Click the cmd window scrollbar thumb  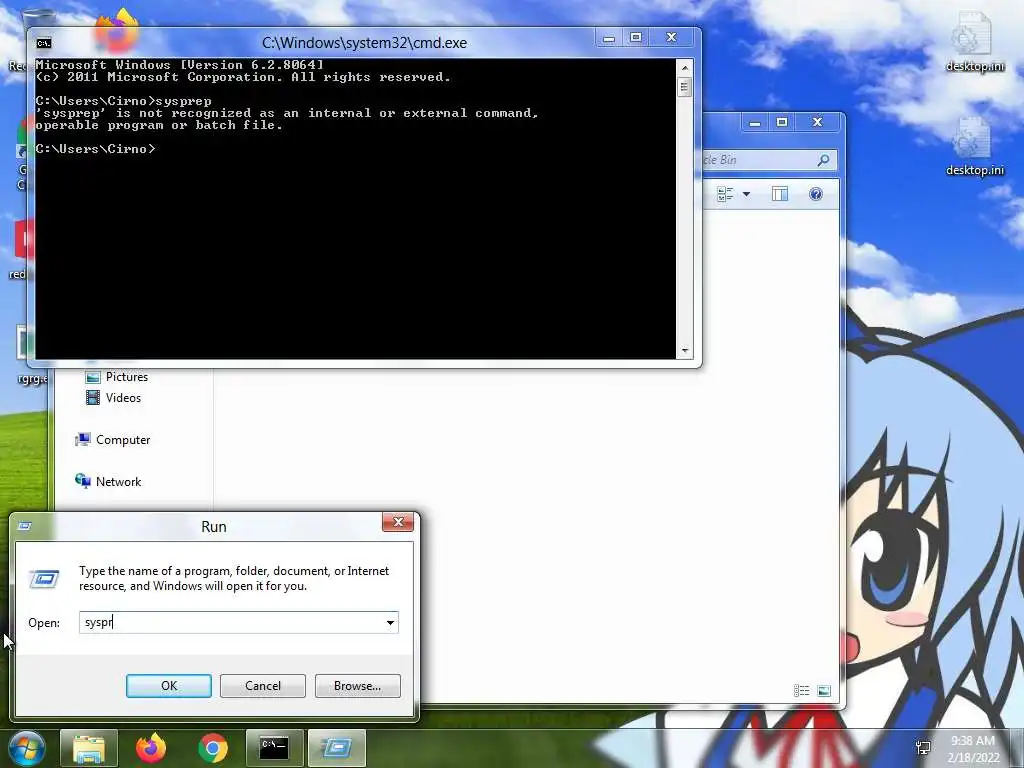tap(684, 87)
